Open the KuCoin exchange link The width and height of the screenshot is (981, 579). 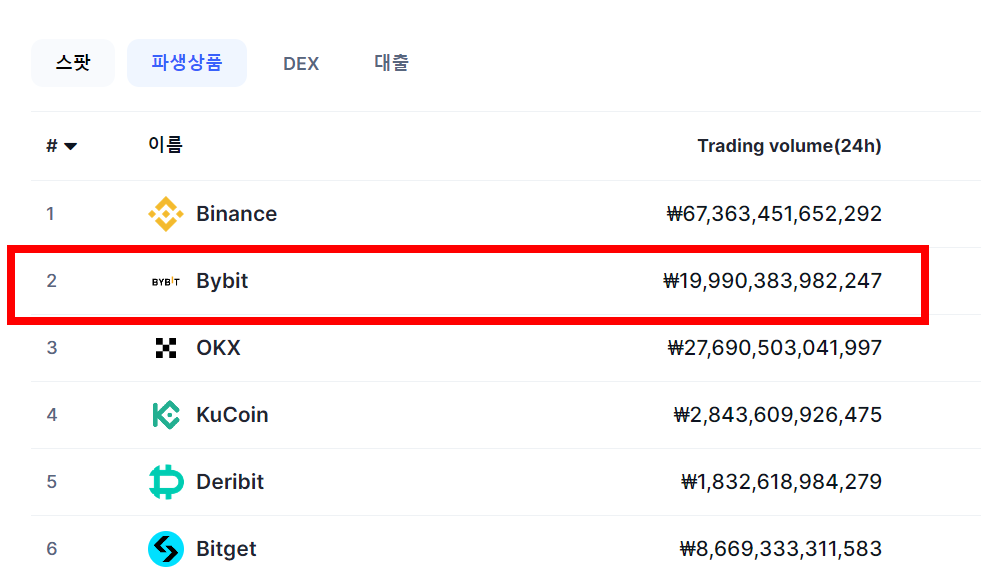232,415
